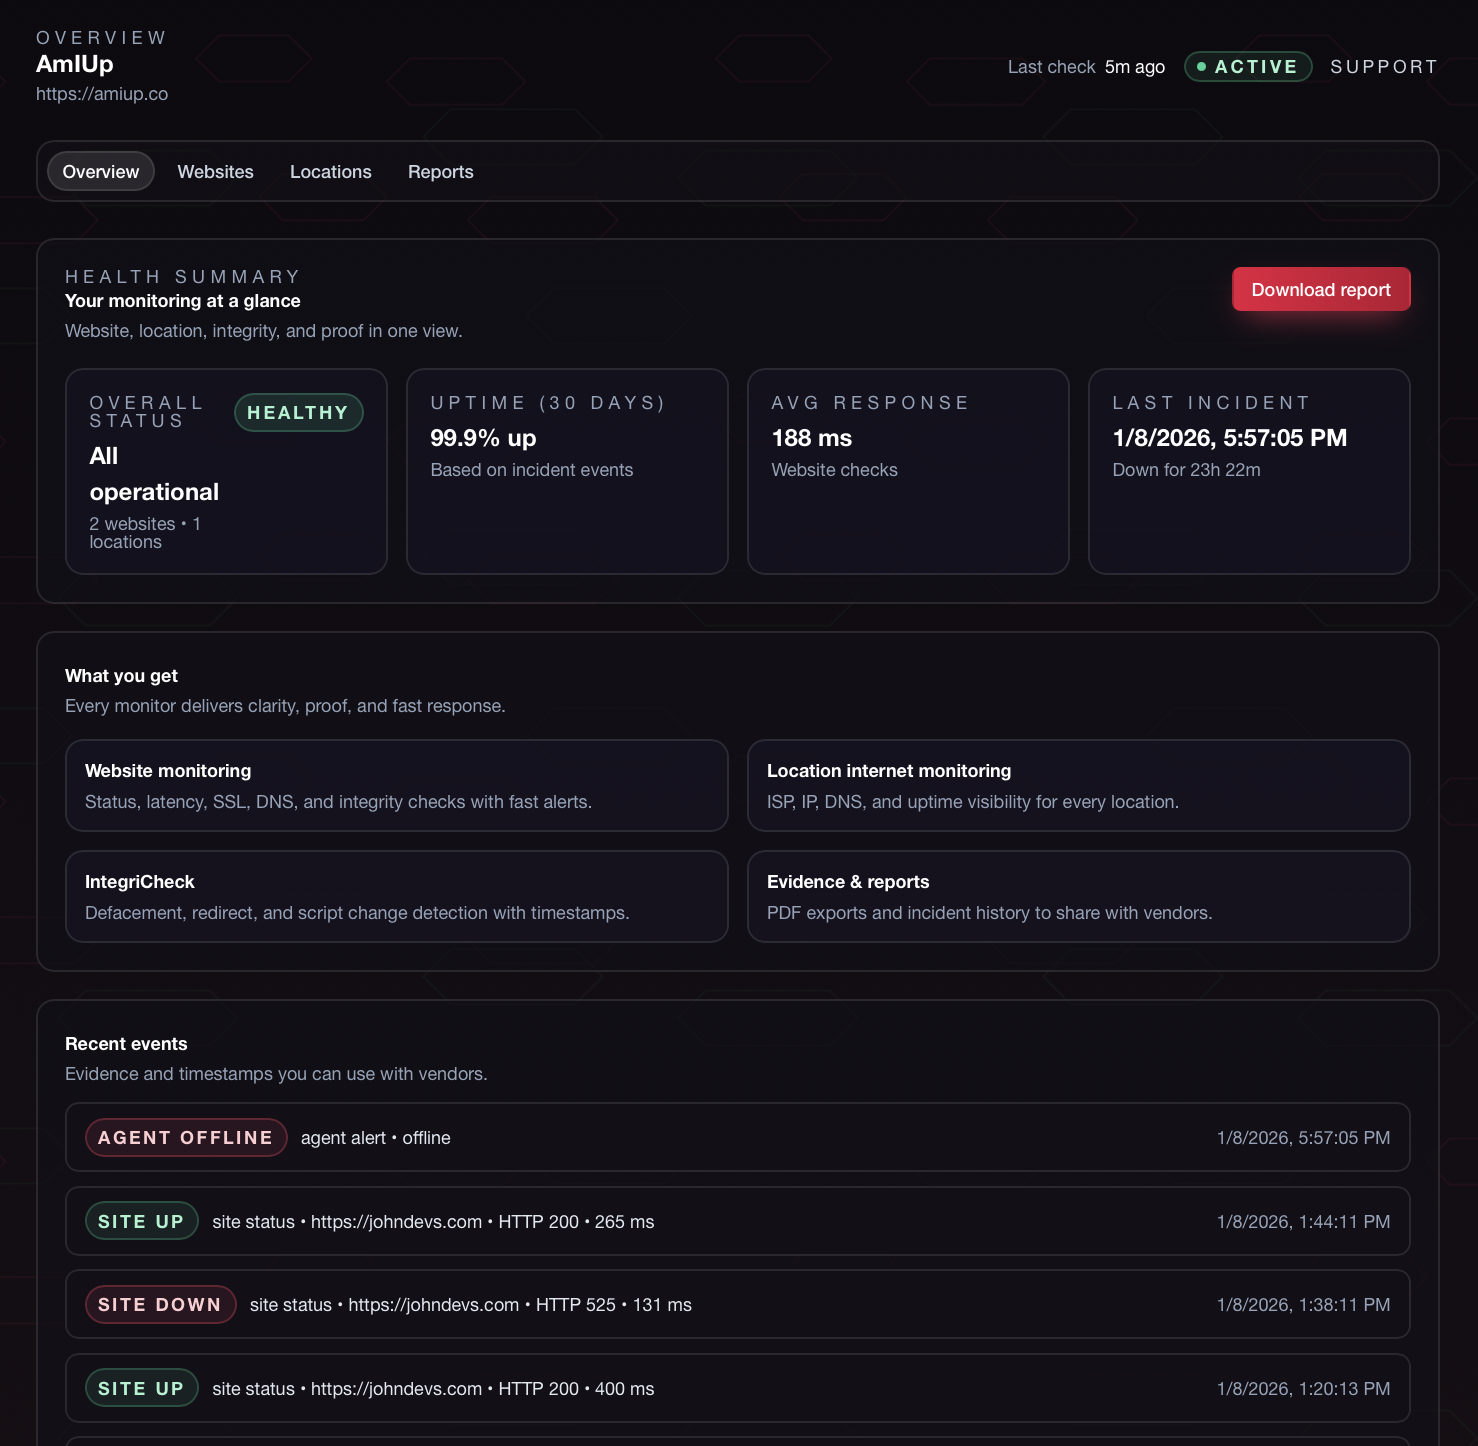
Task: Click the green ACTIVE status indicator dot
Action: click(x=1203, y=66)
